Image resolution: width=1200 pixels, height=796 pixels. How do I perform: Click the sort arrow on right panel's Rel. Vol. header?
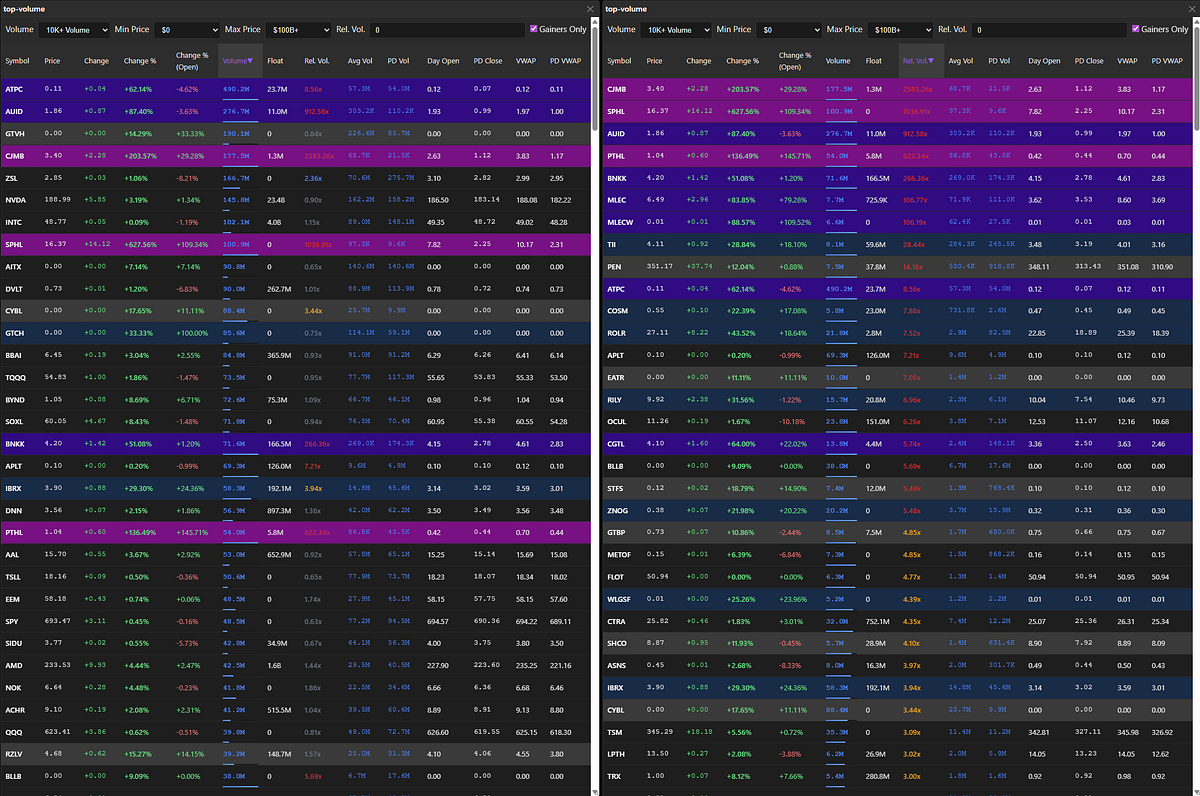pyautogui.click(x=932, y=61)
